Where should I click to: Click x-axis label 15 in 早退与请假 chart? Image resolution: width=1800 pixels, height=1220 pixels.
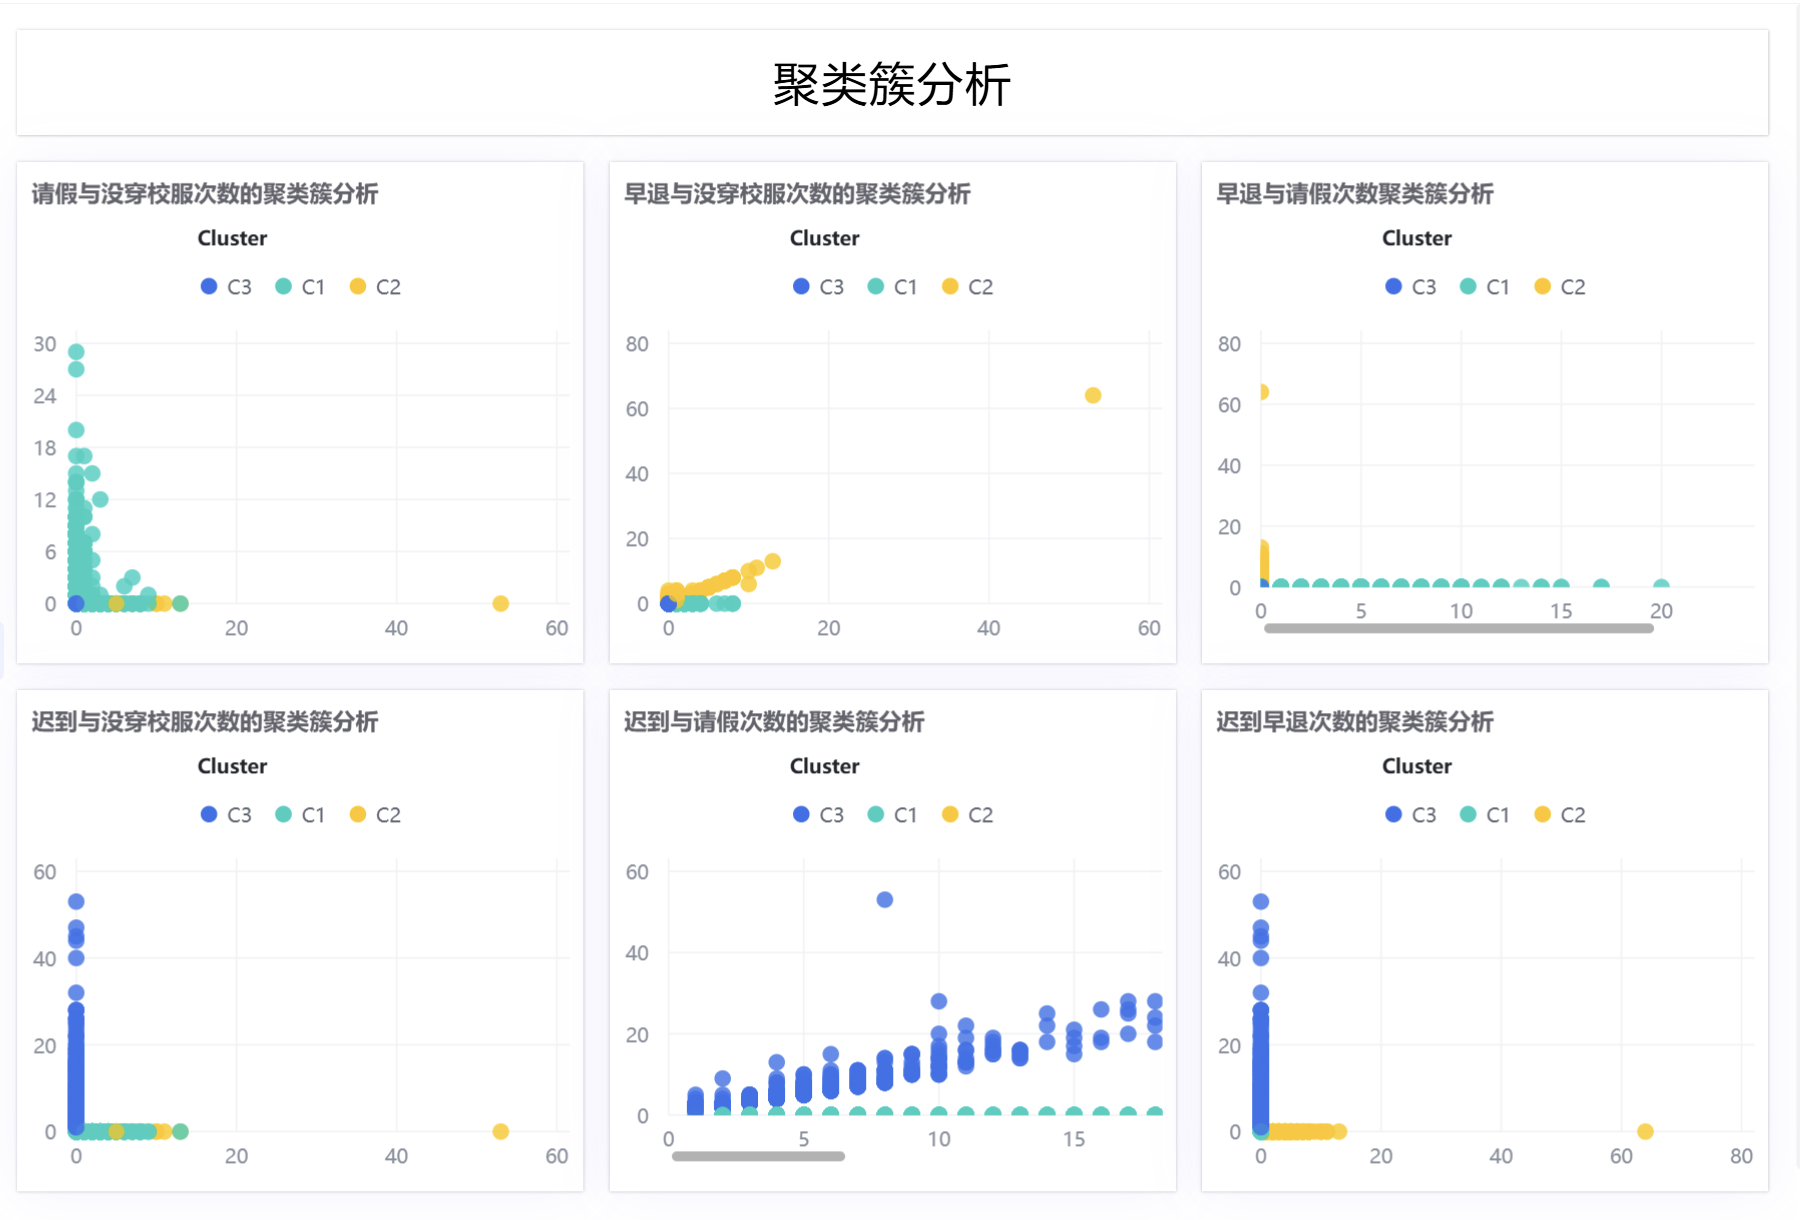pyautogui.click(x=1561, y=611)
